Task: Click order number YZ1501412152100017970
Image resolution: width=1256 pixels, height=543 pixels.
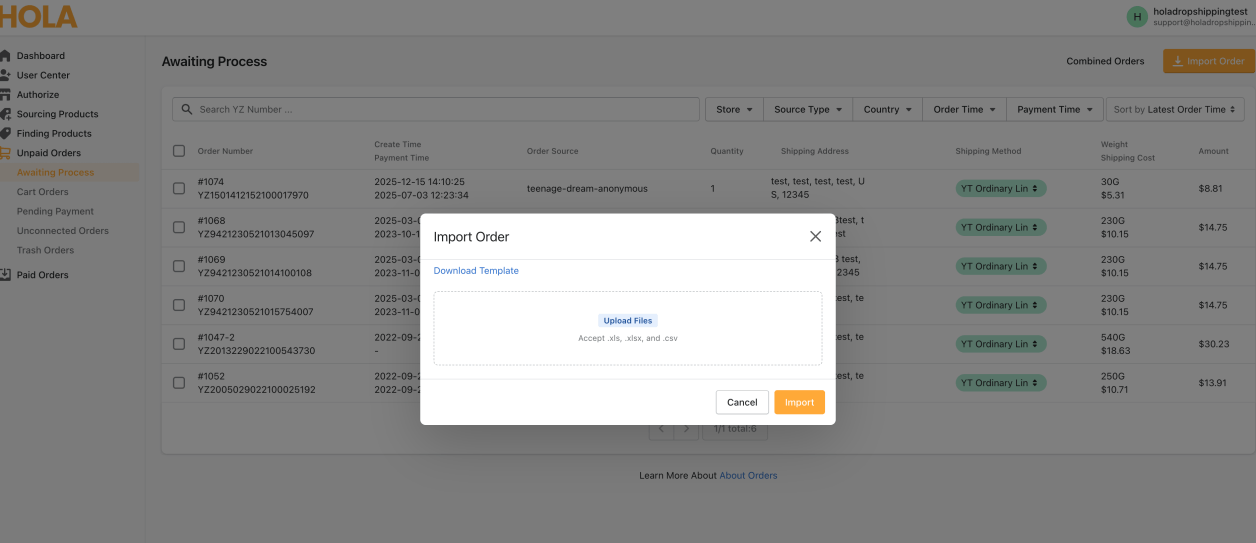Action: 253,196
